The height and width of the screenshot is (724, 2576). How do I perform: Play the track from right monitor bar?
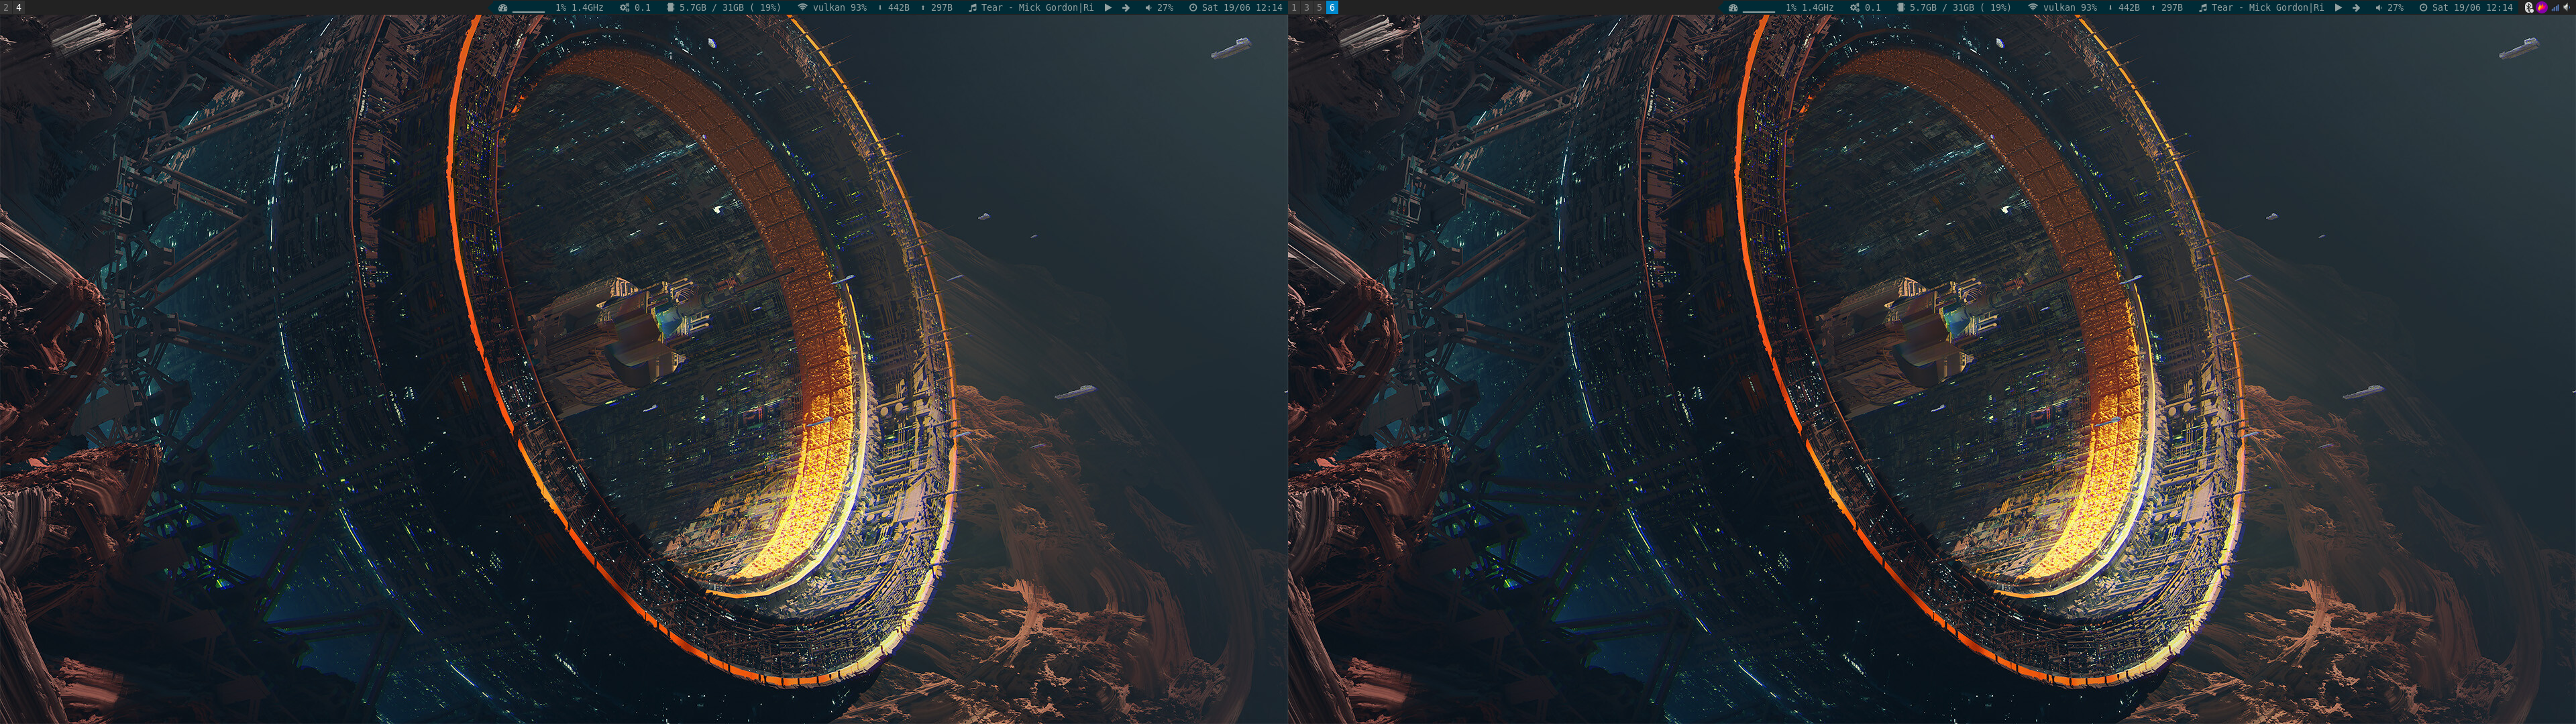click(2338, 8)
